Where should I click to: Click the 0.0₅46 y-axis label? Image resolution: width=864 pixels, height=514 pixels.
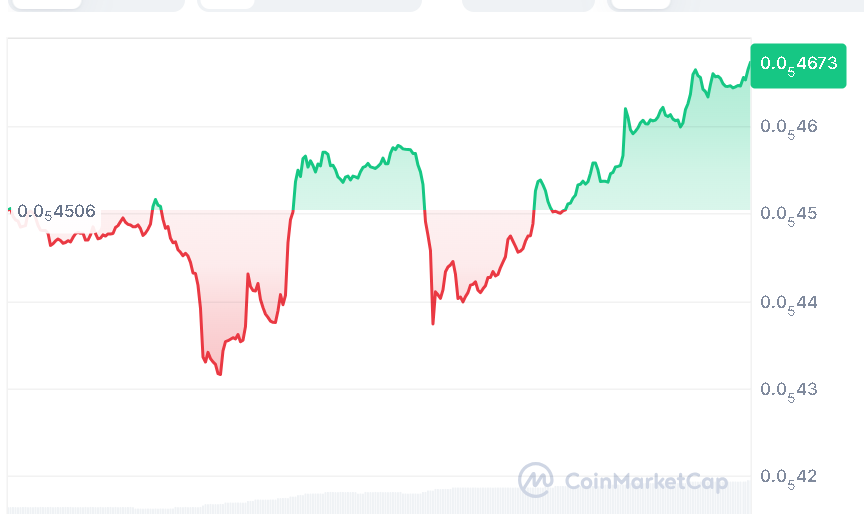pyautogui.click(x=789, y=126)
